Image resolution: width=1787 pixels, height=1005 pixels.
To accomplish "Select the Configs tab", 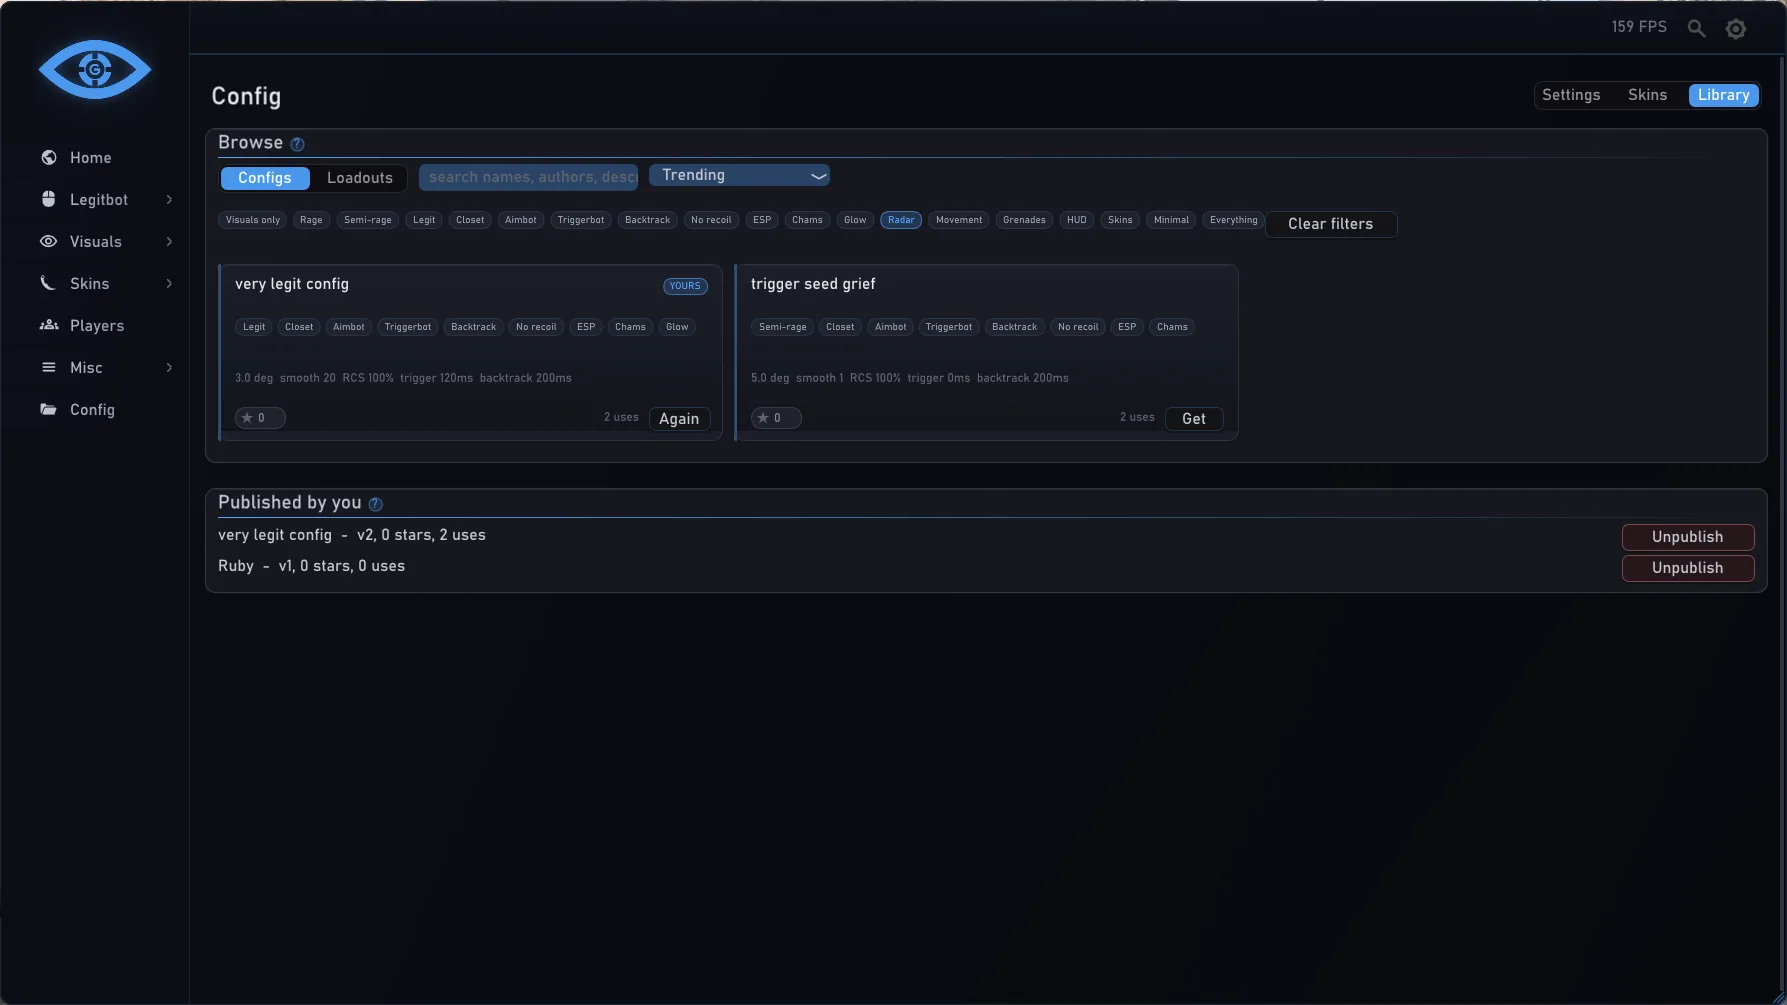I will click(x=265, y=178).
